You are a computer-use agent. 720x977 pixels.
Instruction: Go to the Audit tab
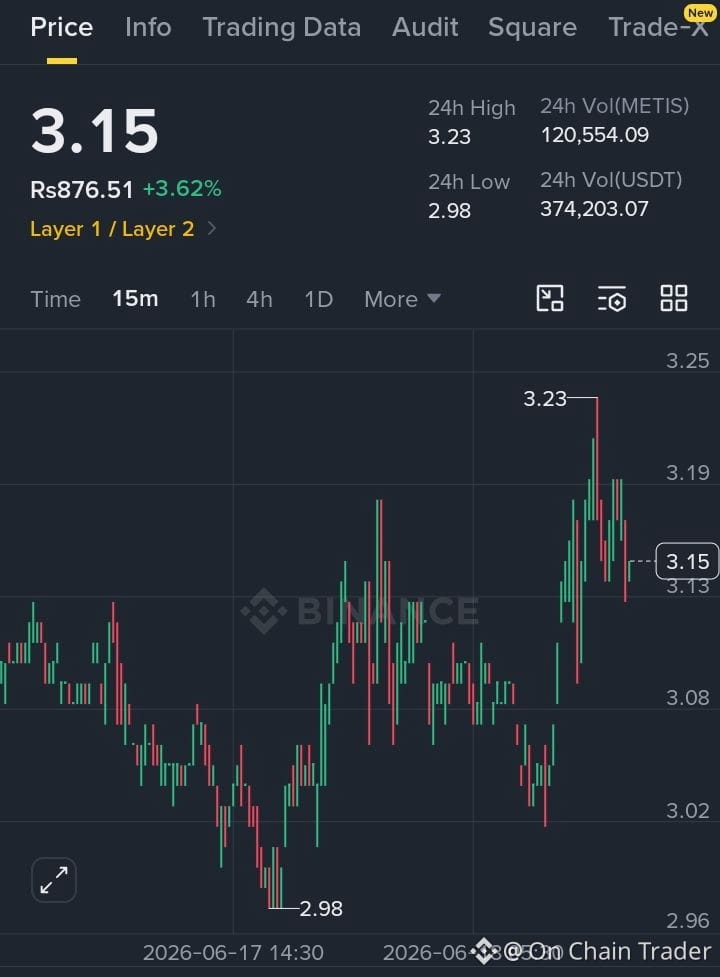425,27
